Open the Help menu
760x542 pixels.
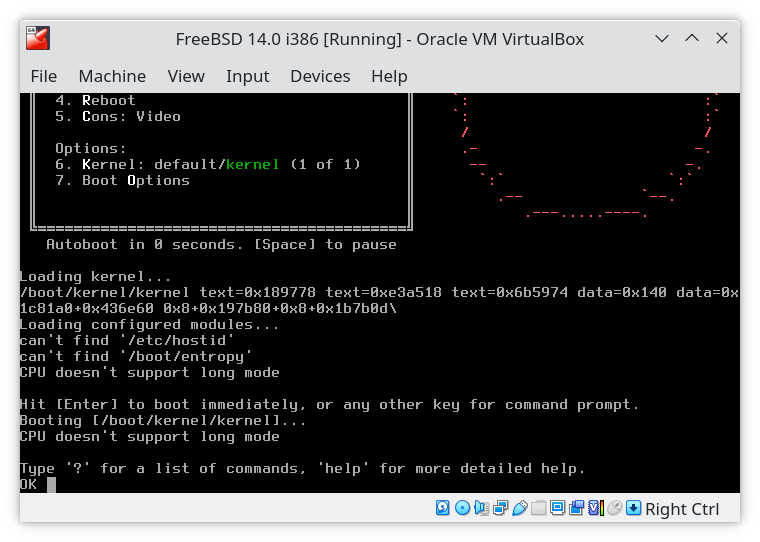pos(389,76)
